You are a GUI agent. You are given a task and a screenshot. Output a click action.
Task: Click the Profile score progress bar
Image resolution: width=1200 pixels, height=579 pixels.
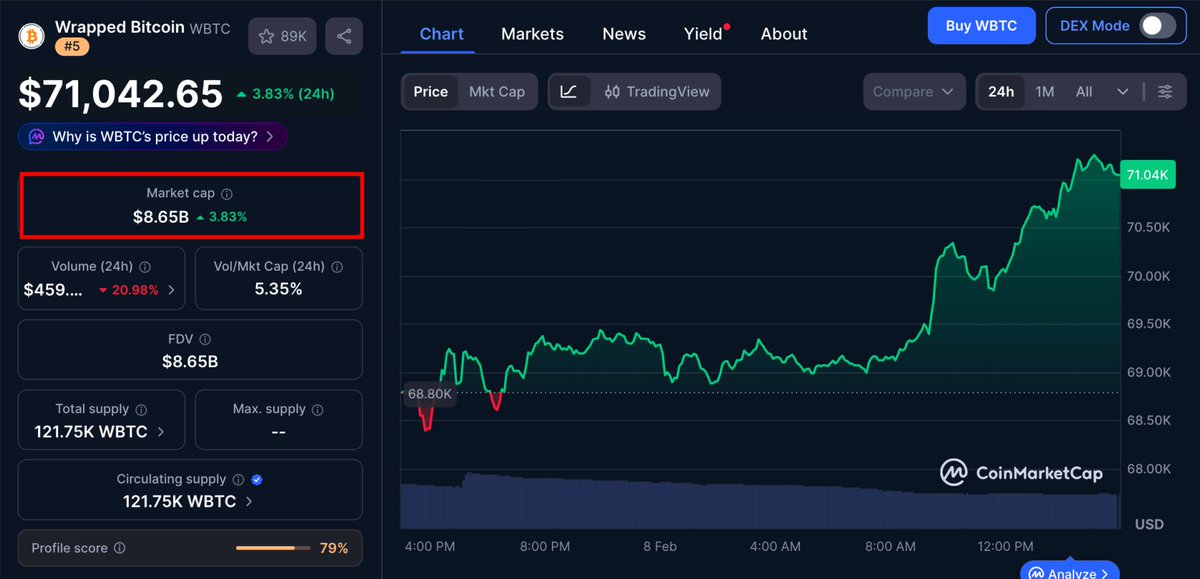(x=272, y=549)
